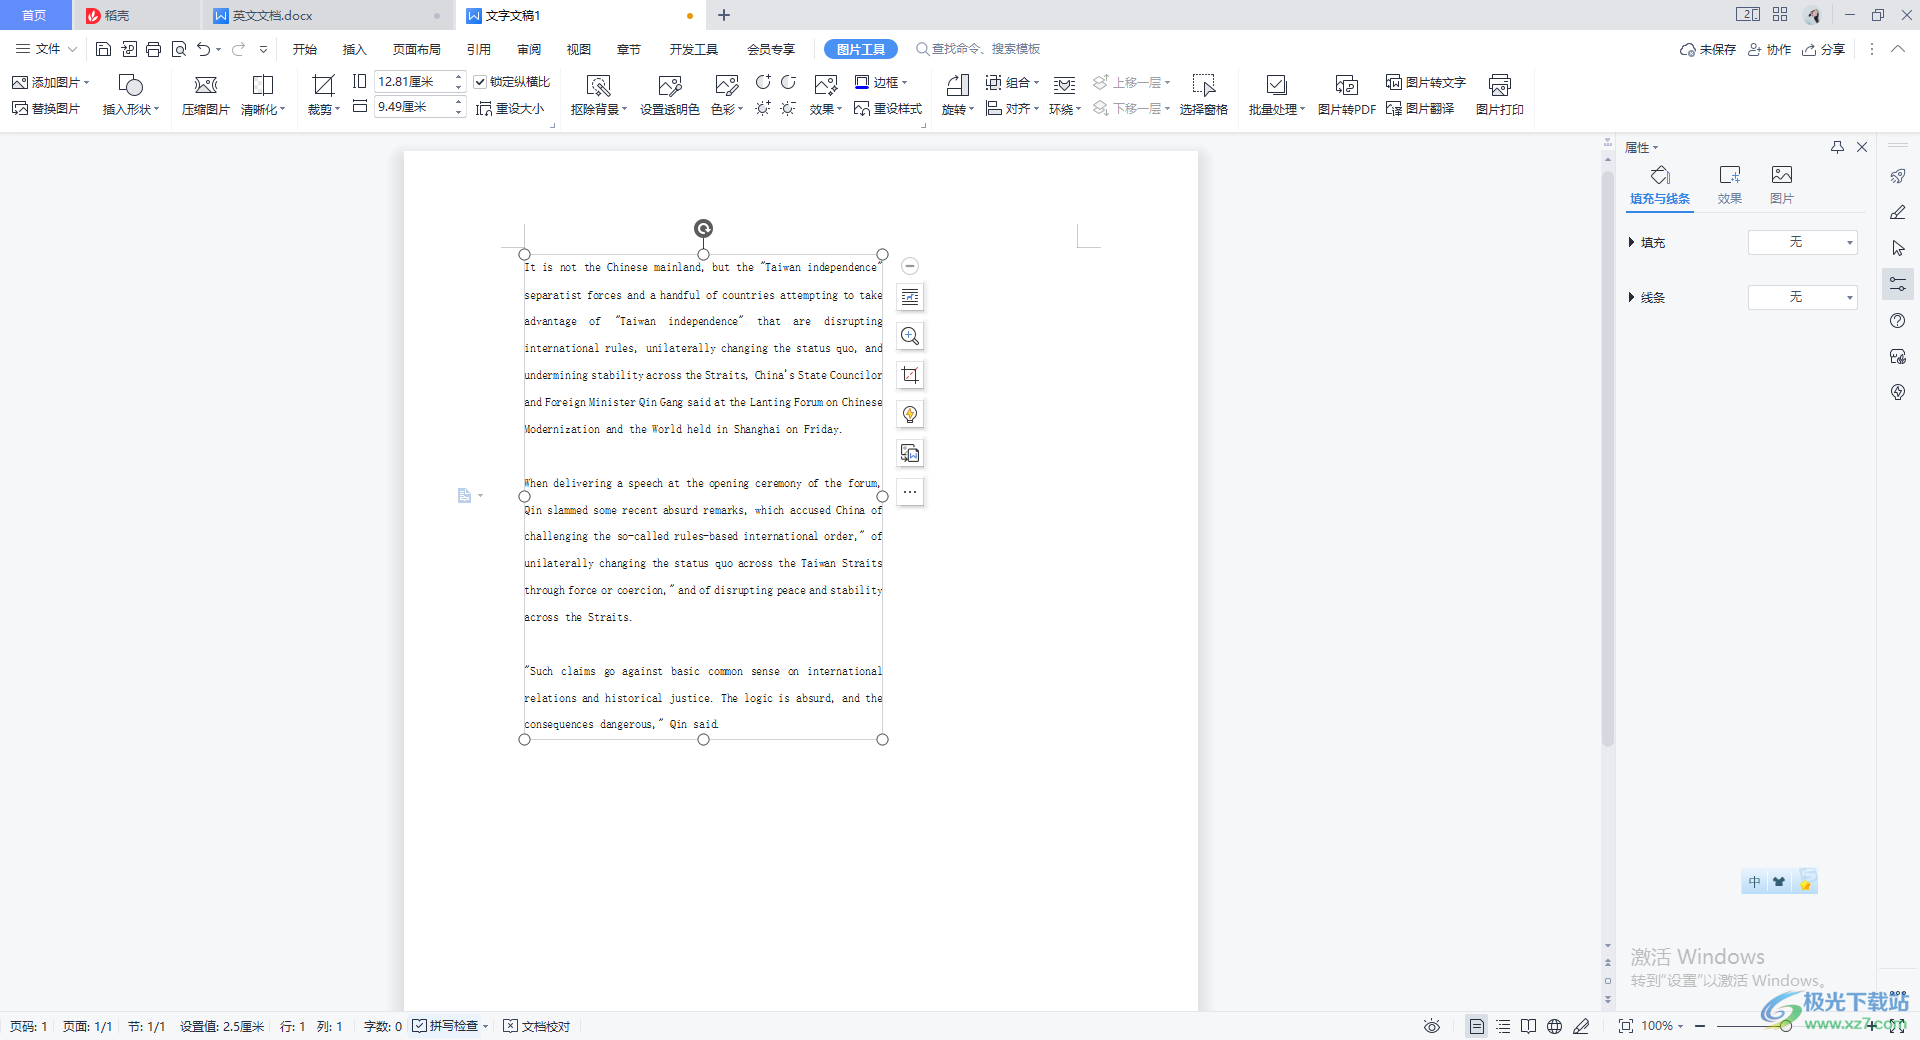This screenshot has width=1920, height=1040.
Task: Click the 分享 (Share) button
Action: (x=1824, y=49)
